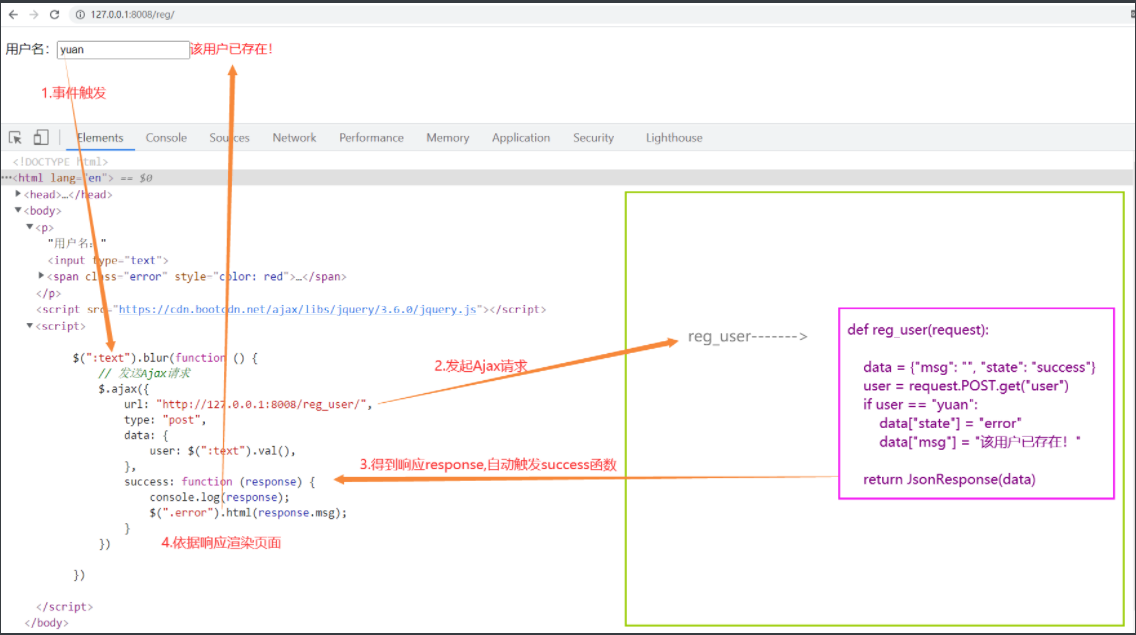This screenshot has height=635, width=1136.
Task: Click the return JsonResponse(data) line
Action: click(949, 479)
